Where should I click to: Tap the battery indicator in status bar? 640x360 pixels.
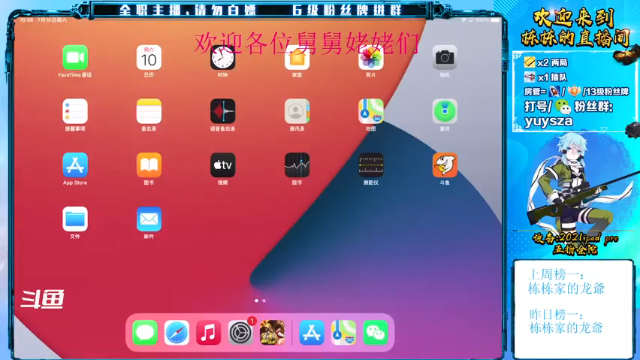(495, 20)
